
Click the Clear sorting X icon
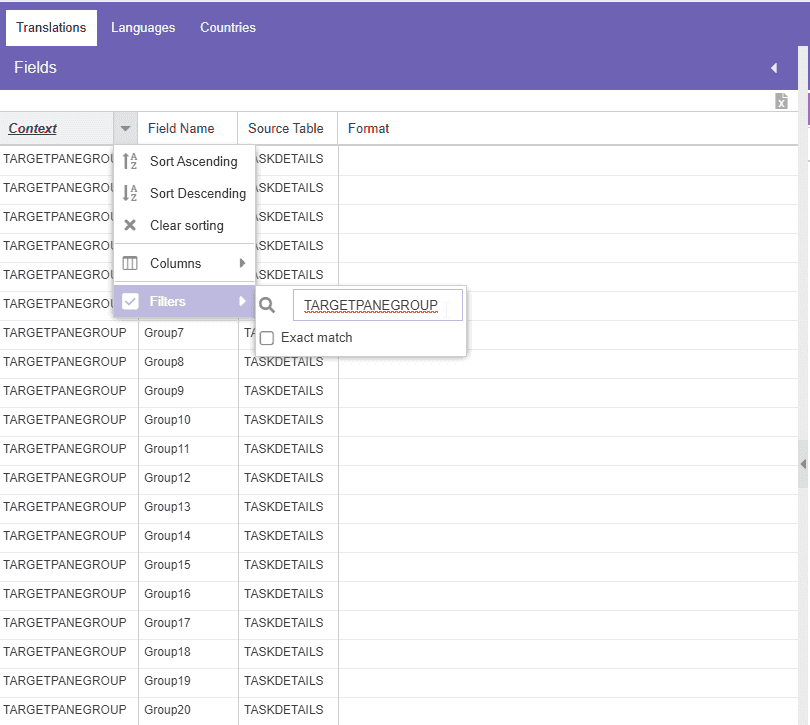130,225
